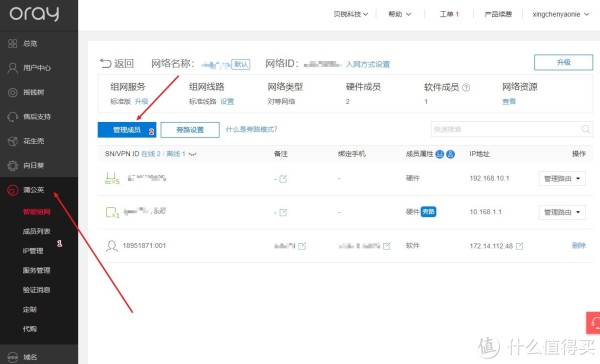This screenshot has width=600, height=364.
Task: Filter by software member attribute icon
Action: tap(450, 154)
